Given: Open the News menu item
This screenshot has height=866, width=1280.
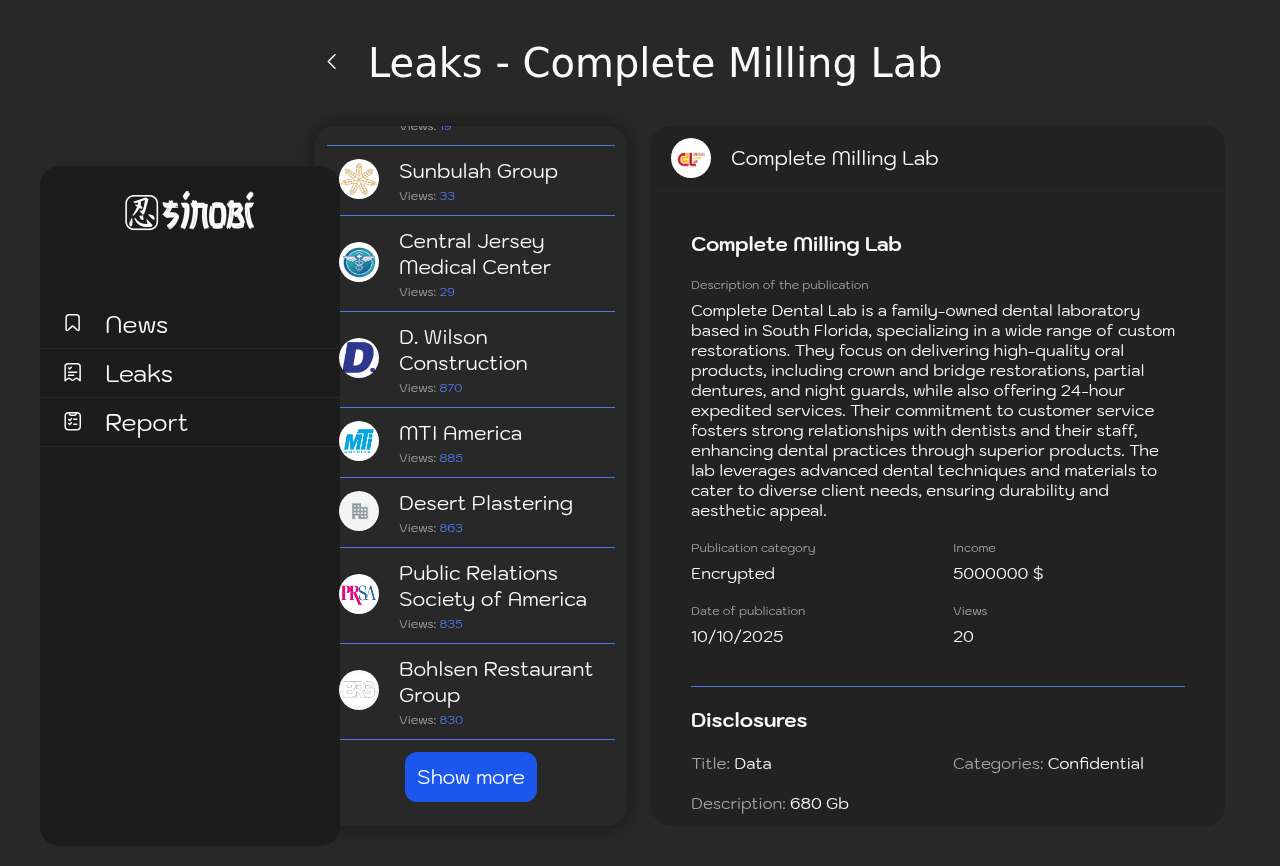Looking at the screenshot, I should [136, 325].
